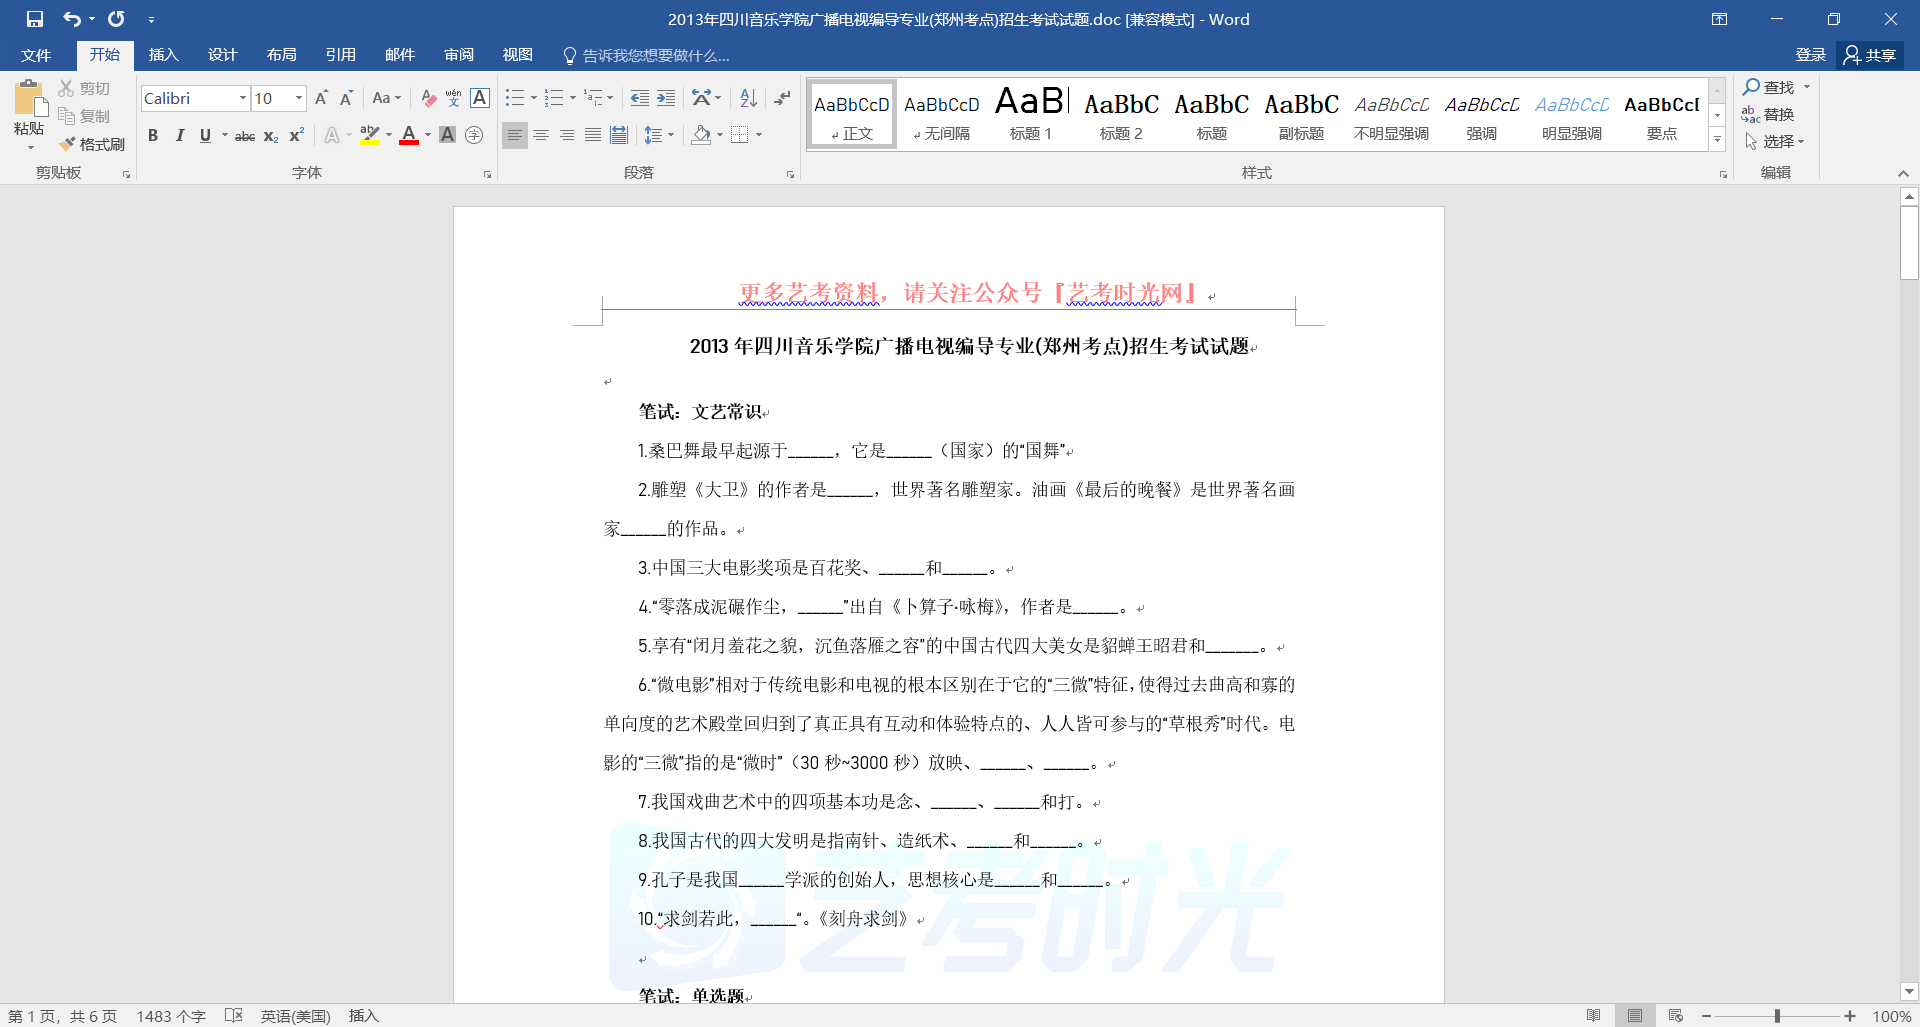Viewport: 1920px width, 1027px height.
Task: Click the zoom slider handle in status bar
Action: pos(1777,1016)
